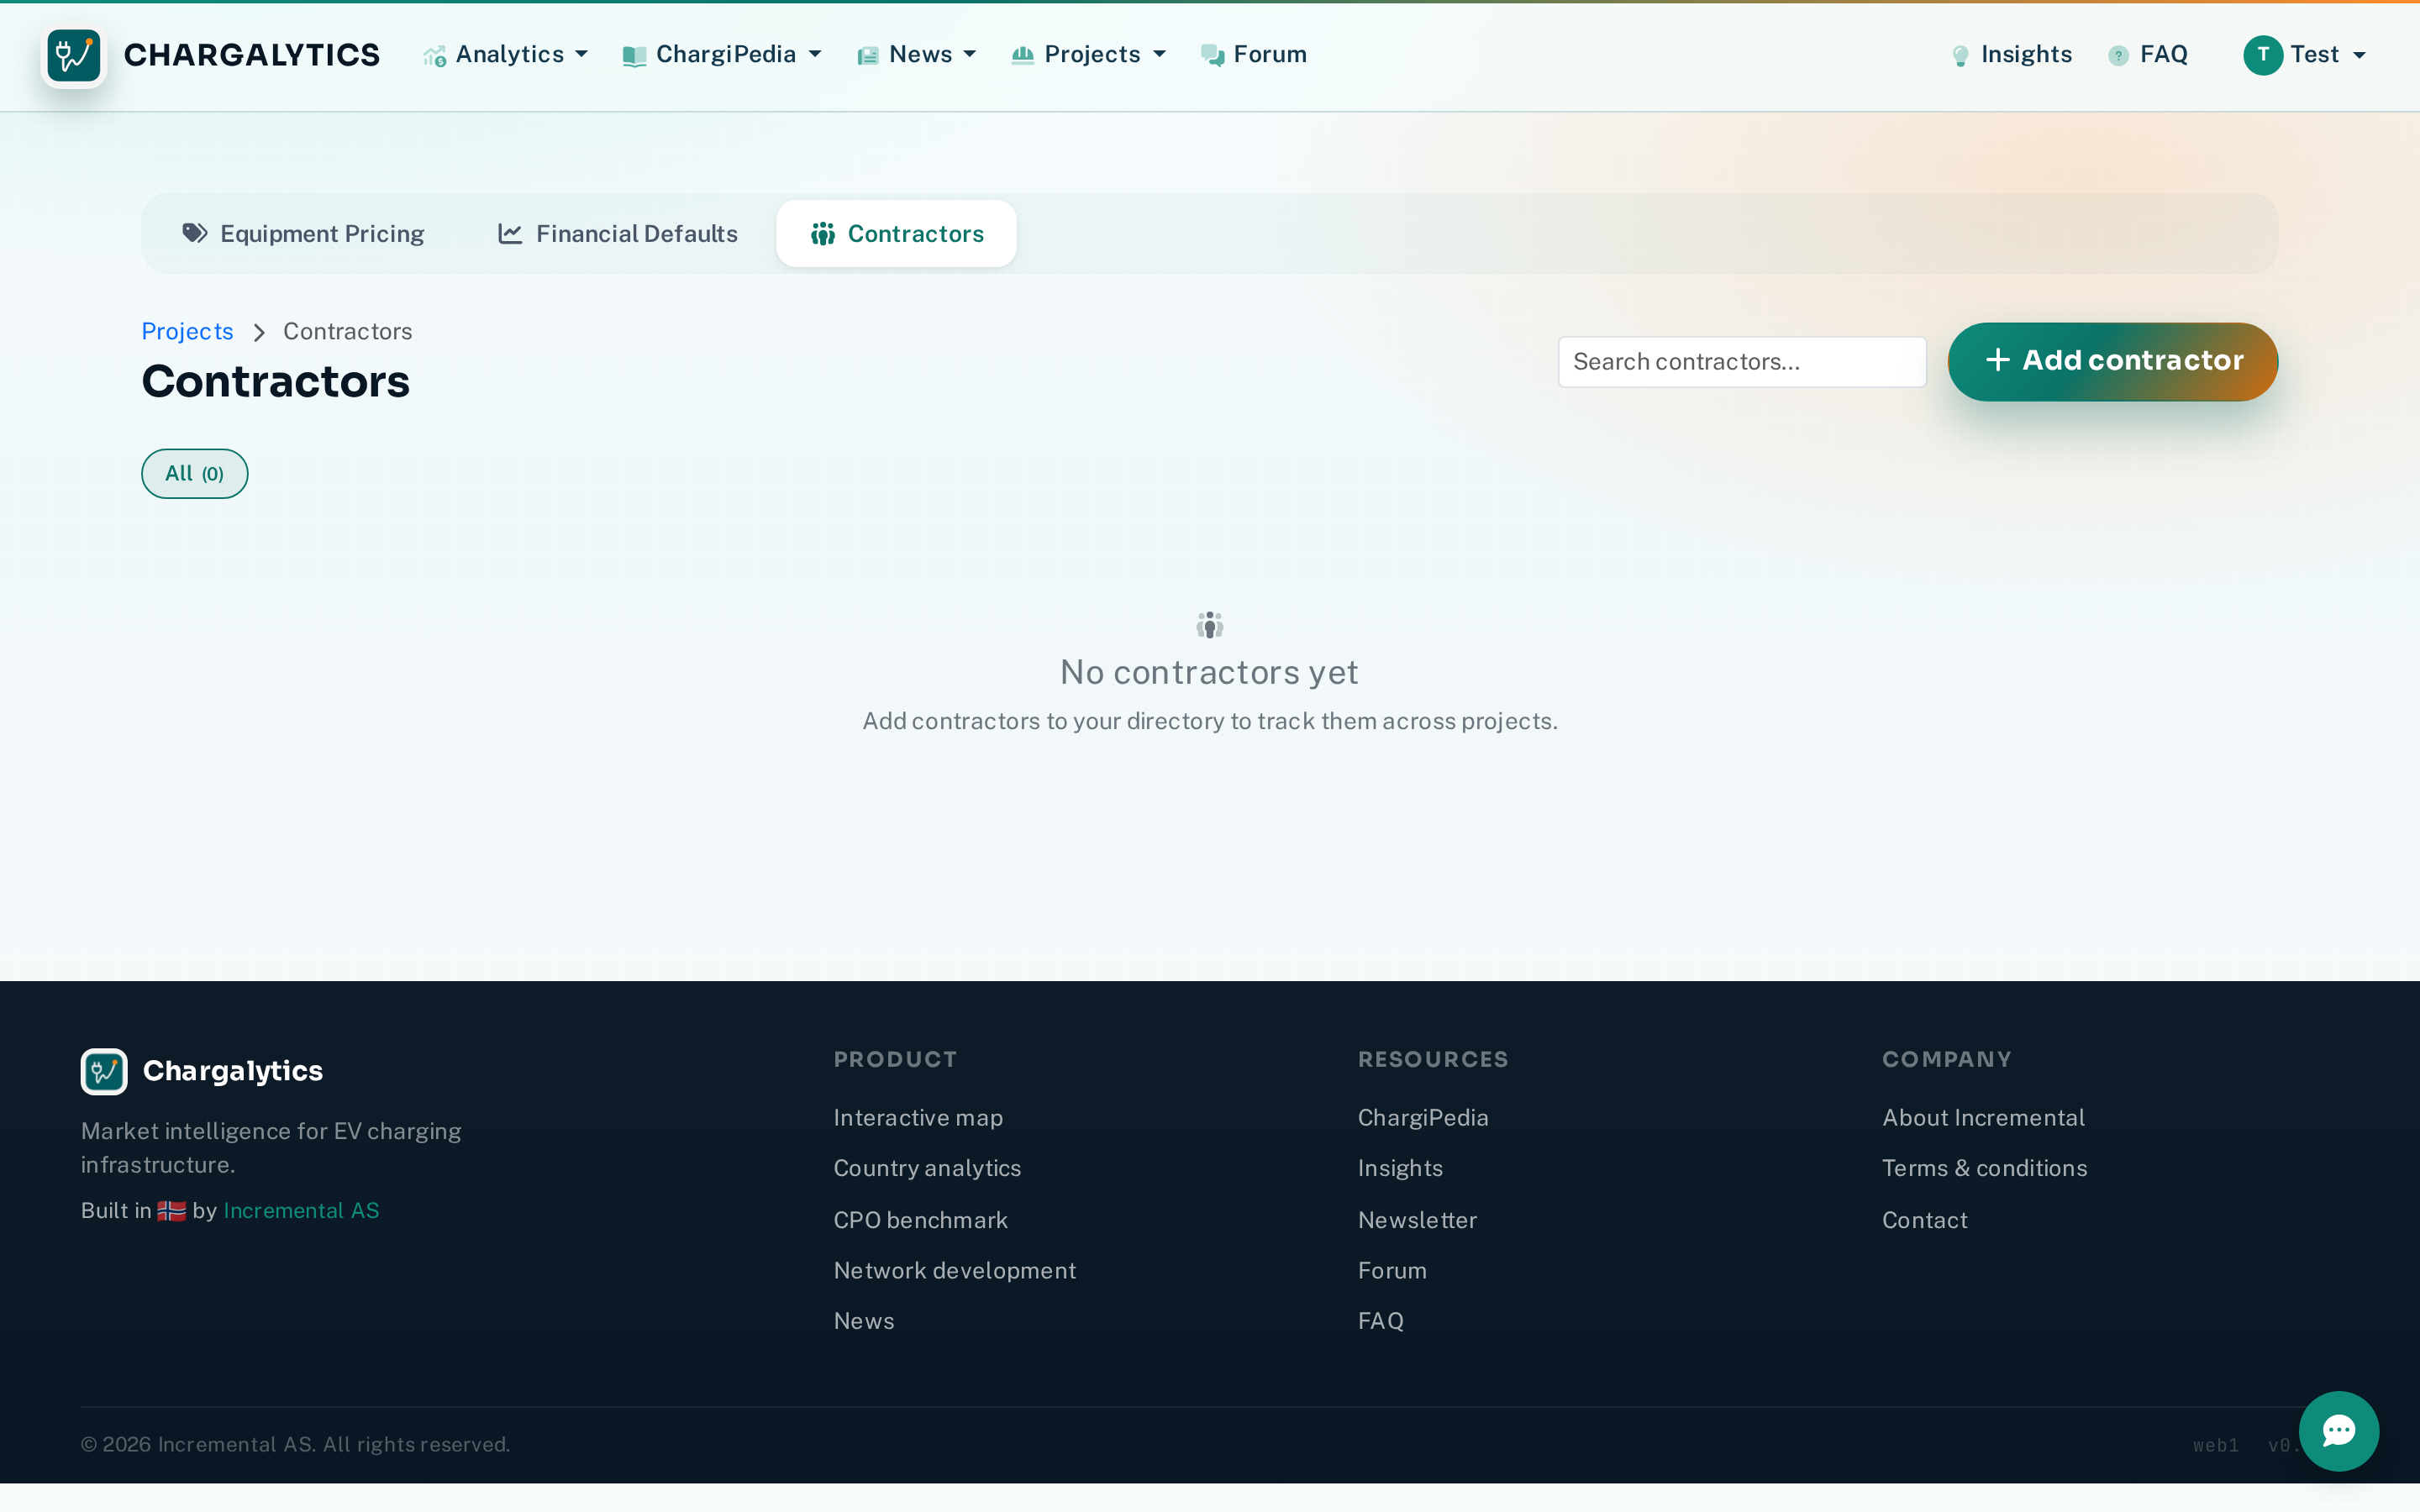The image size is (2420, 1512).
Task: Open Interactive map footer link
Action: pyautogui.click(x=918, y=1117)
